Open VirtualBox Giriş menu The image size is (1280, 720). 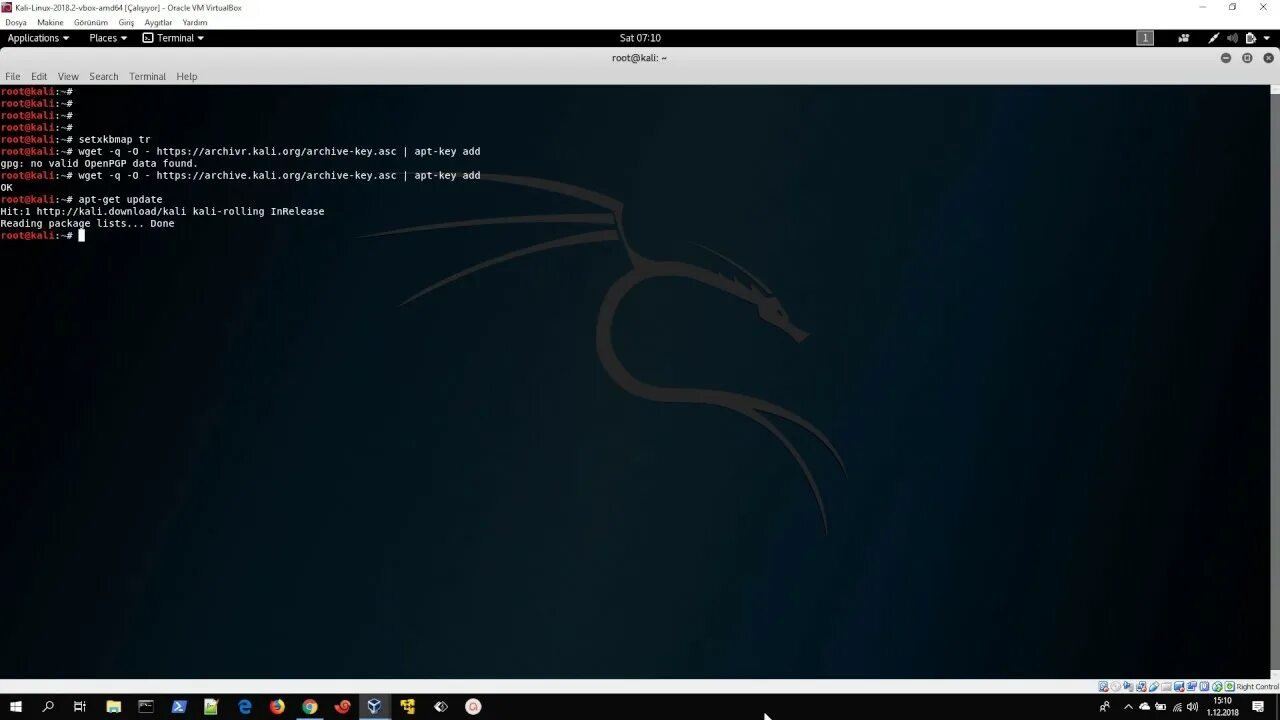(126, 22)
